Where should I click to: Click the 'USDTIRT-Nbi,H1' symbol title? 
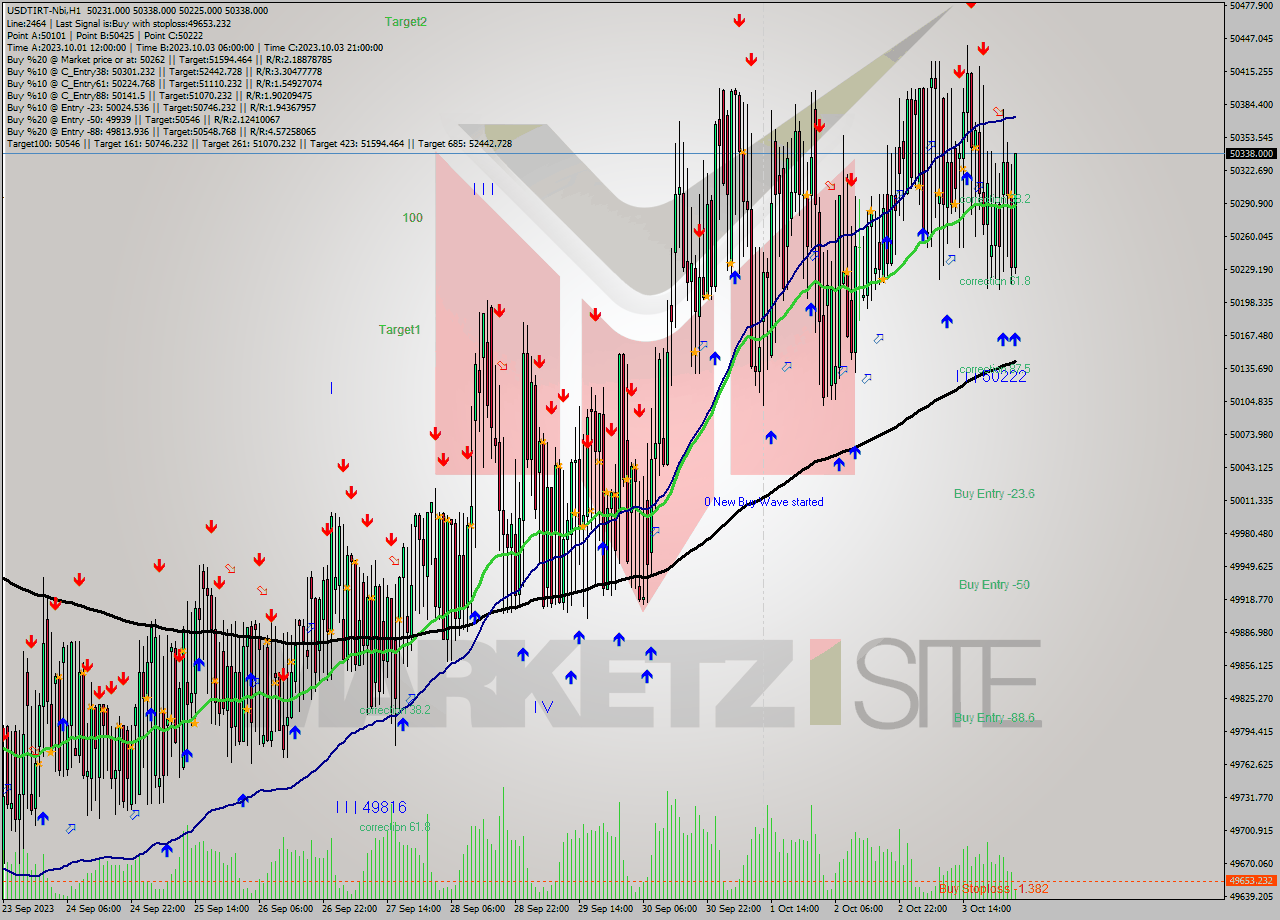point(46,9)
